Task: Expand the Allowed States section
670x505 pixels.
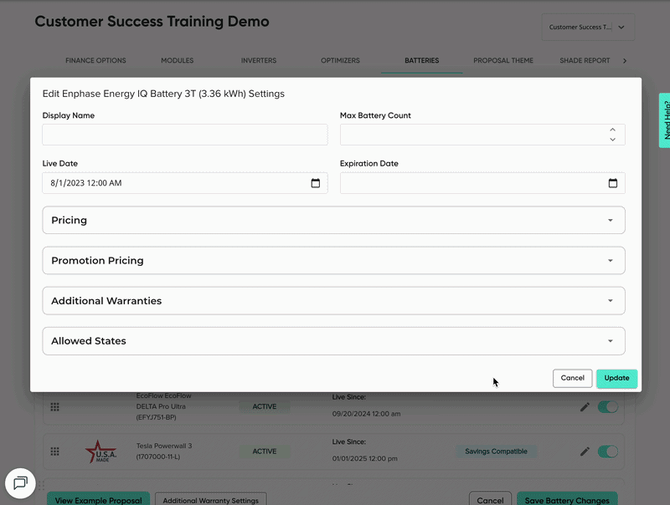Action: pos(333,341)
